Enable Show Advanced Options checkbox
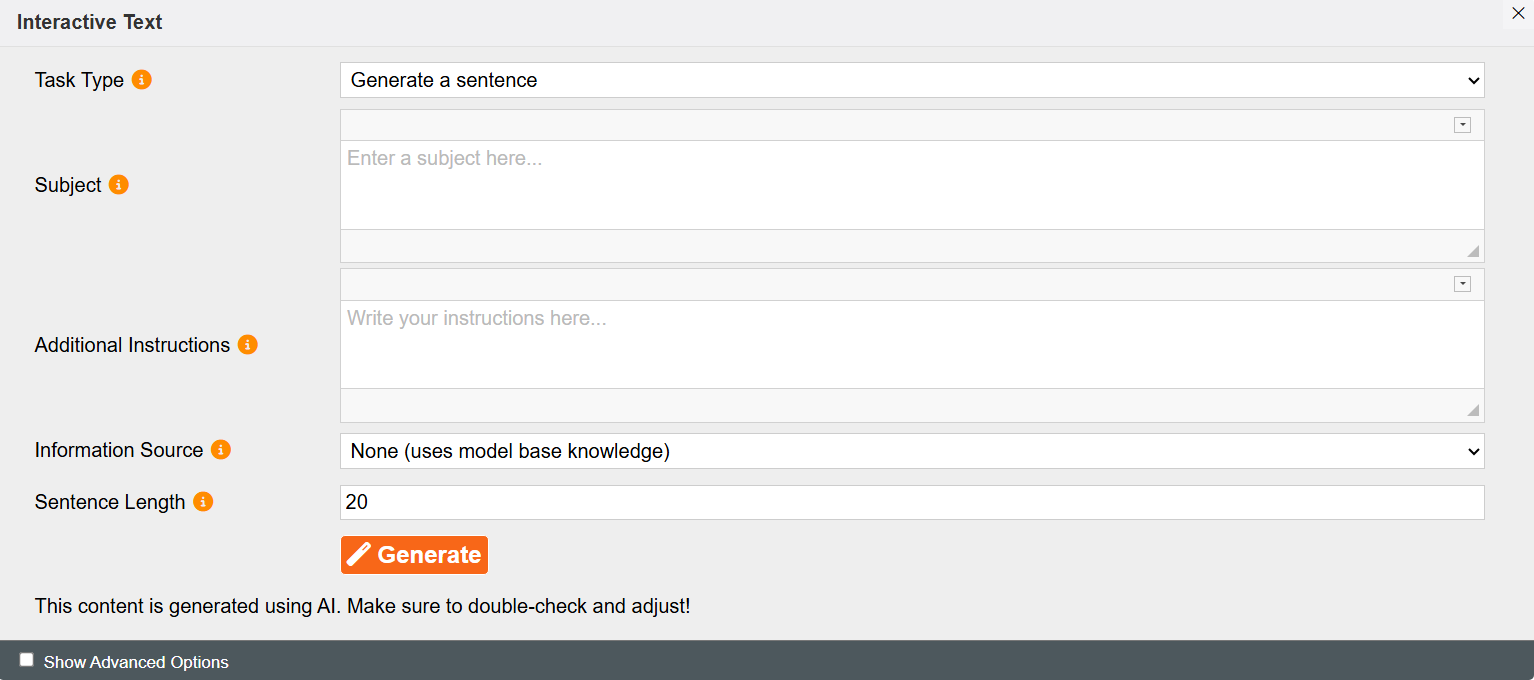The width and height of the screenshot is (1534, 680). pyautogui.click(x=27, y=660)
